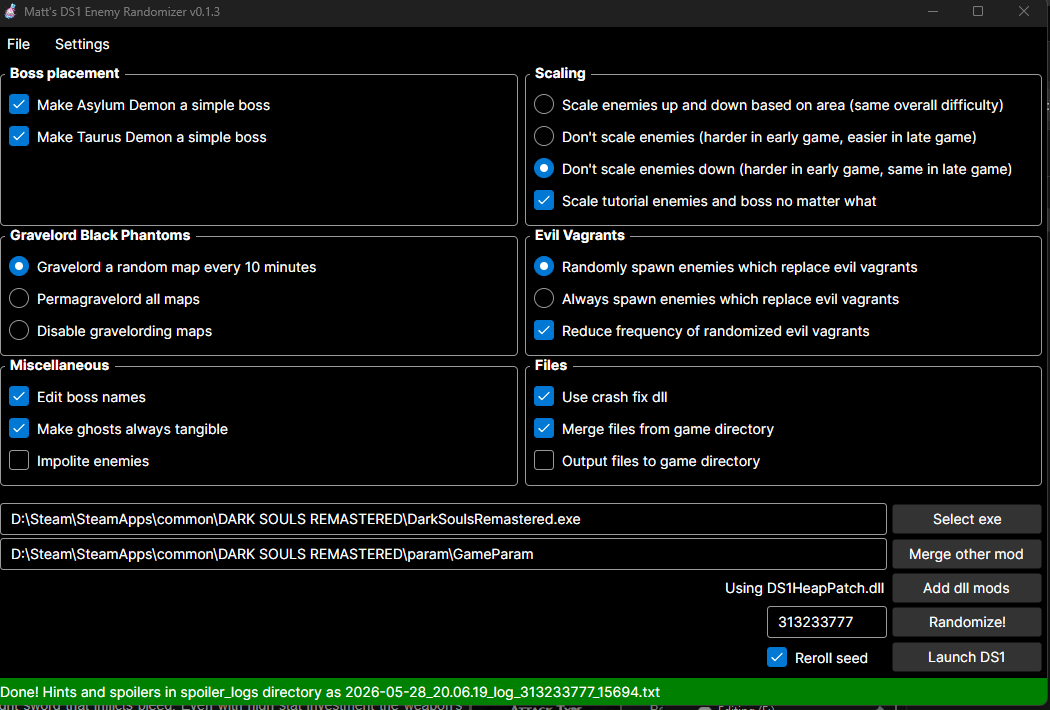Click the Launch DS1 button
Image resolution: width=1050 pixels, height=710 pixels.
[x=966, y=657]
